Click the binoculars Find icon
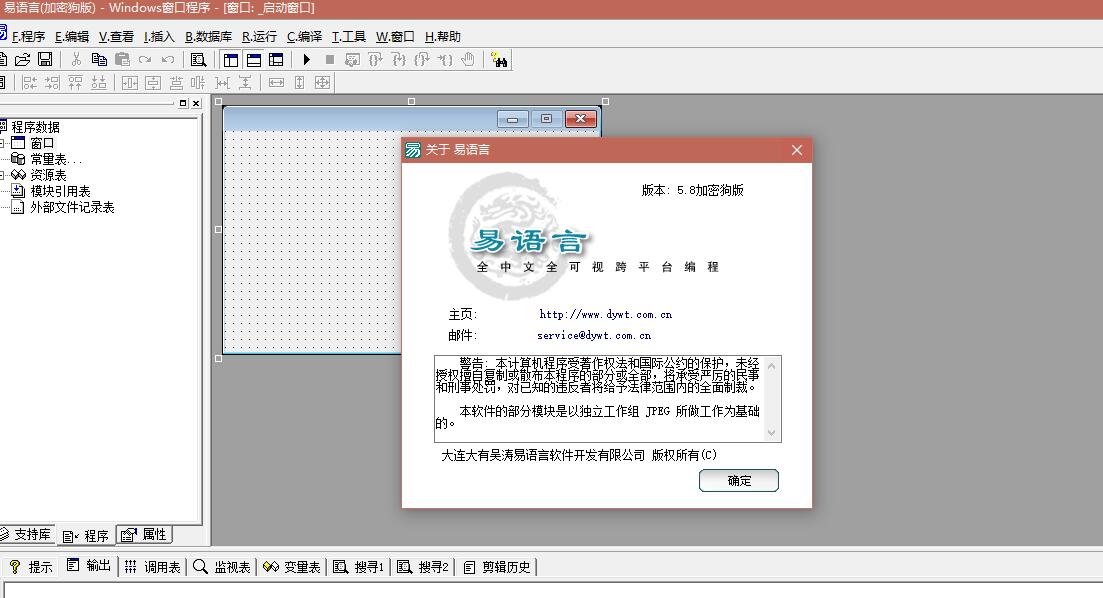The image size is (1103, 598). tap(499, 60)
